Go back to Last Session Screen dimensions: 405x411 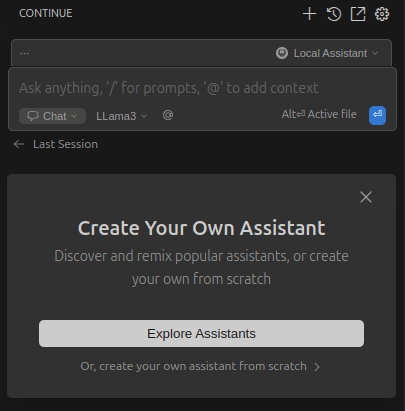click(x=56, y=144)
